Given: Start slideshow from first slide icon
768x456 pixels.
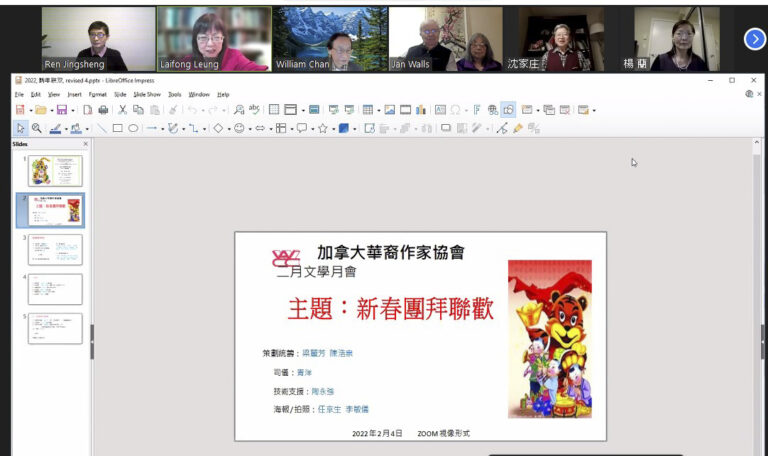Looking at the screenshot, I should pyautogui.click(x=334, y=110).
